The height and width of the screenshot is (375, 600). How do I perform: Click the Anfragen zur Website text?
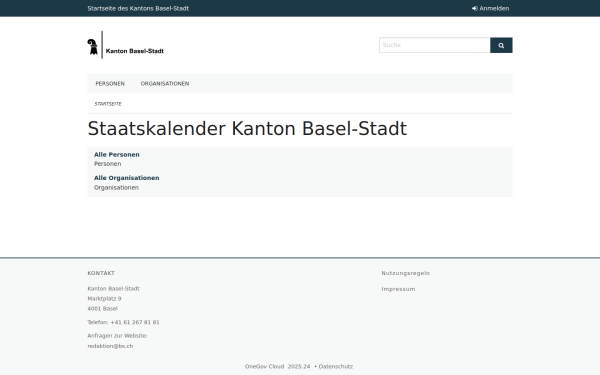point(117,336)
